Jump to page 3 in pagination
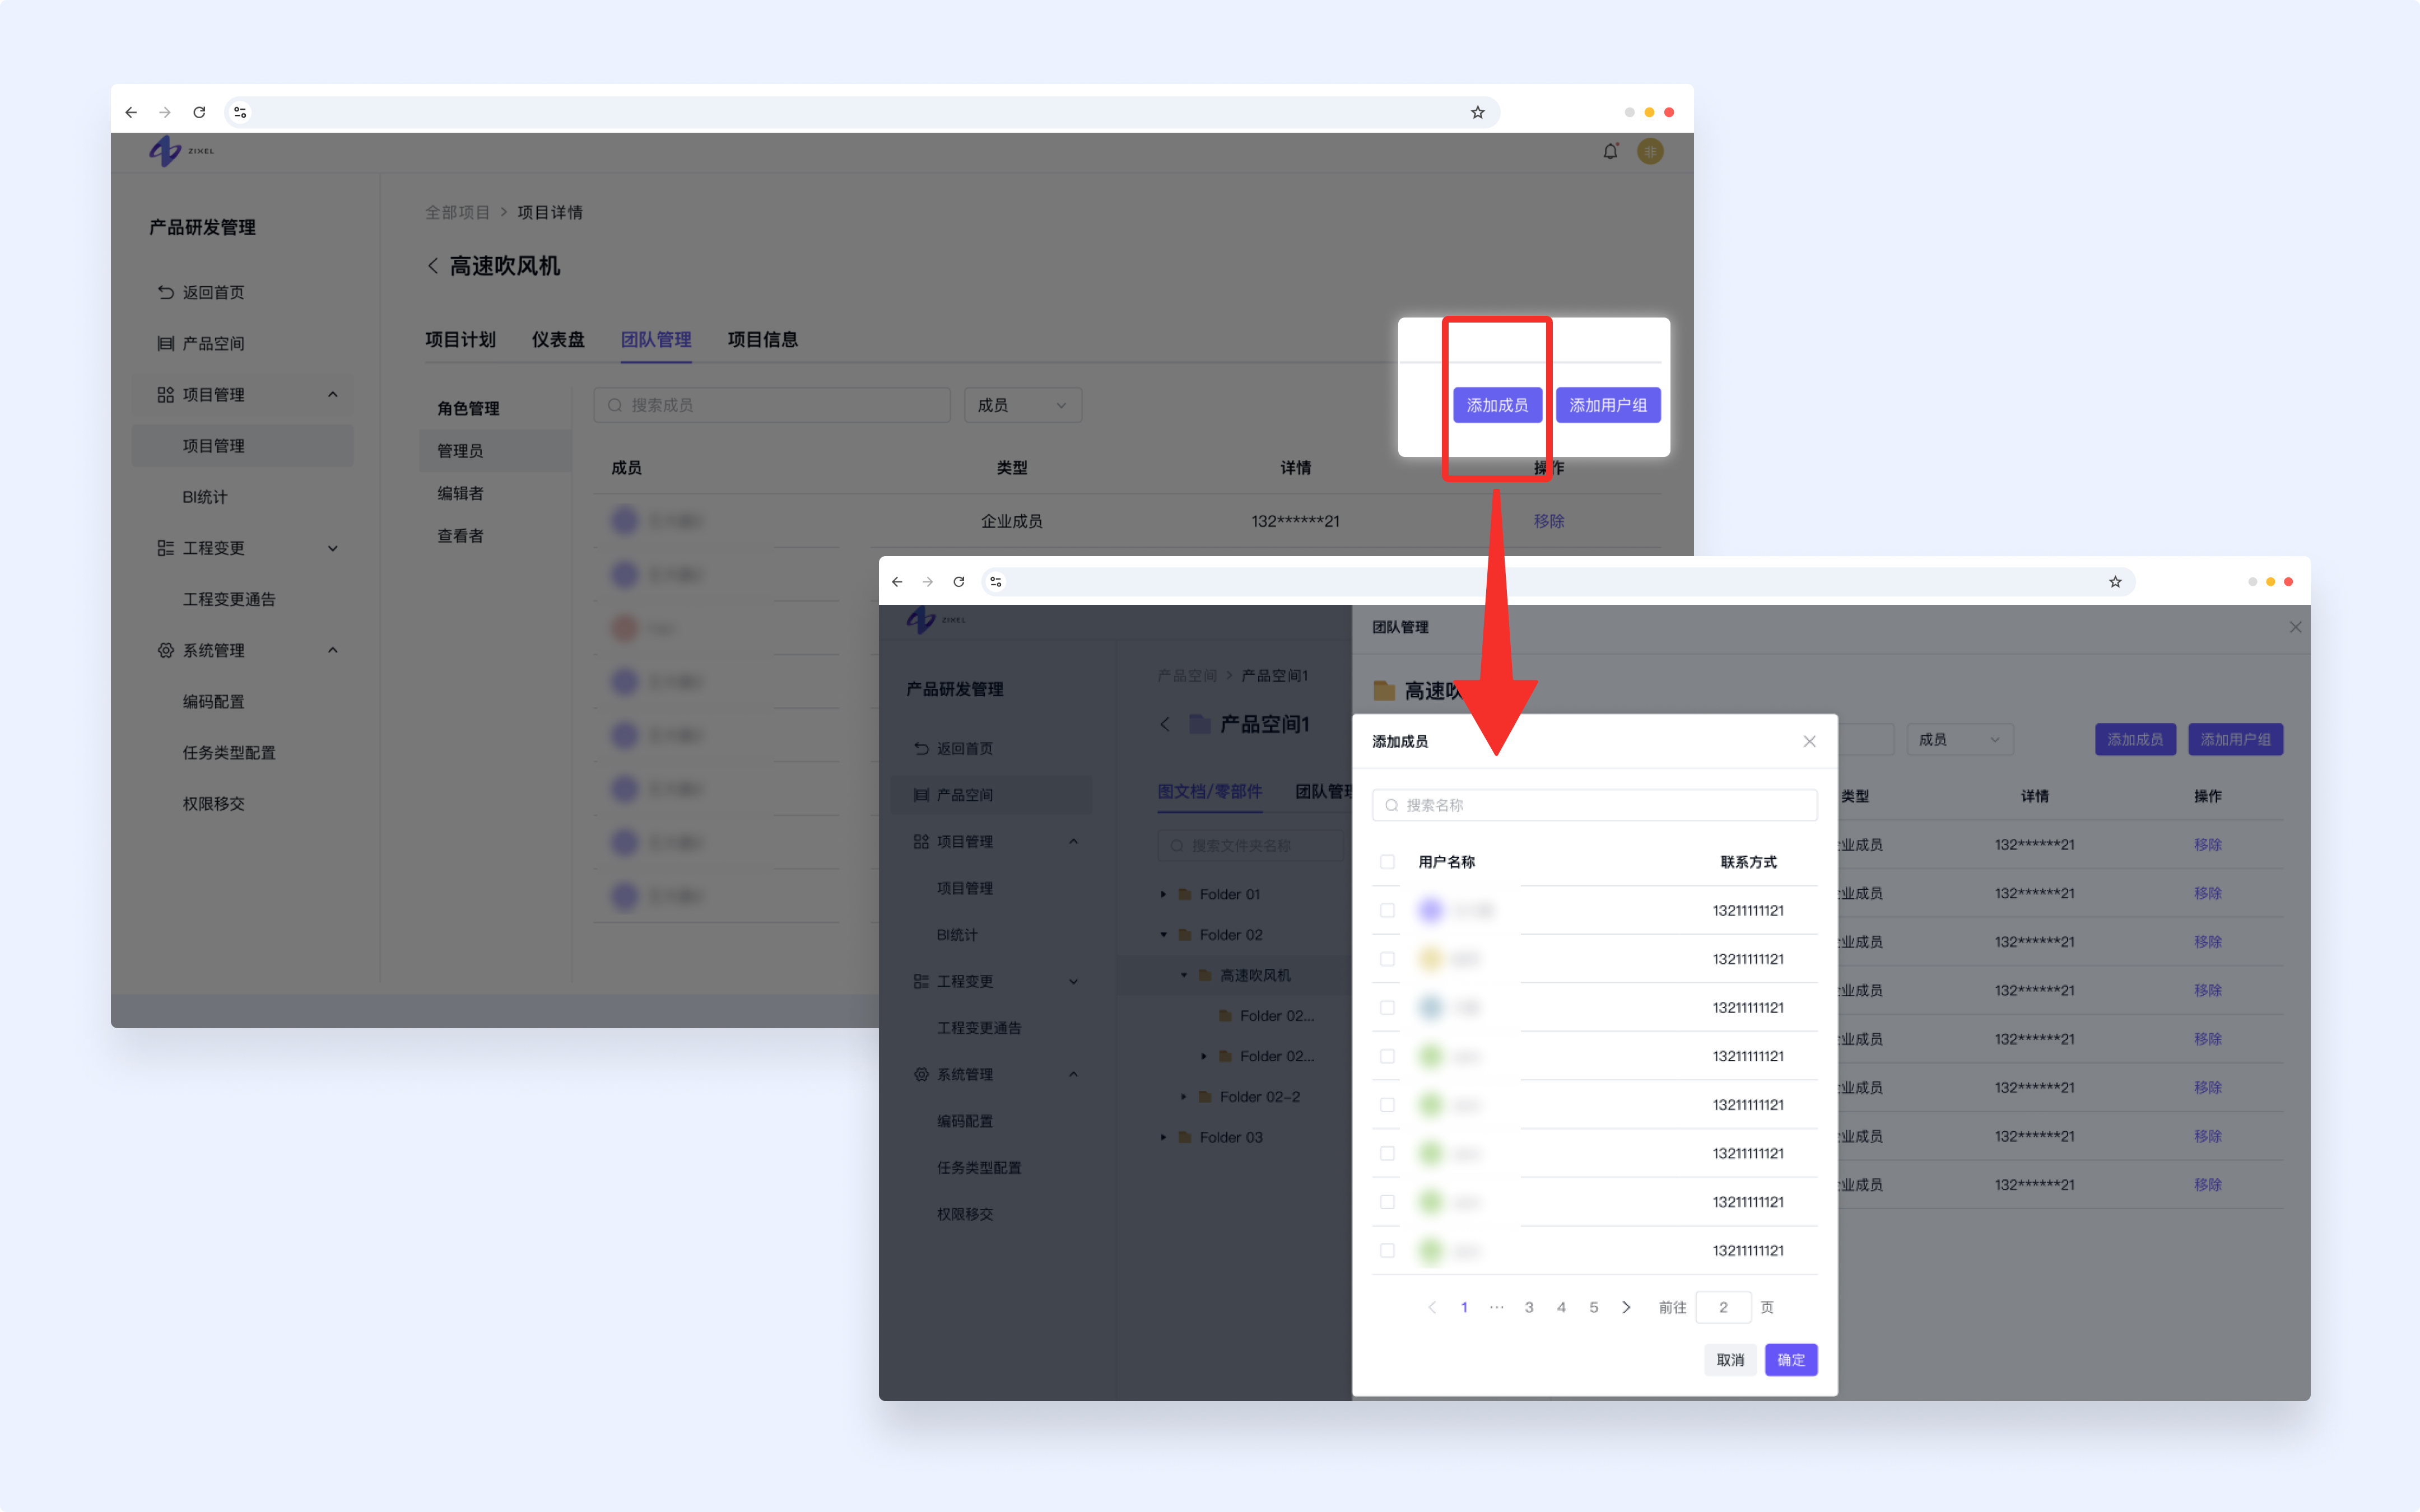Viewport: 2420px width, 1512px height. (1529, 1307)
